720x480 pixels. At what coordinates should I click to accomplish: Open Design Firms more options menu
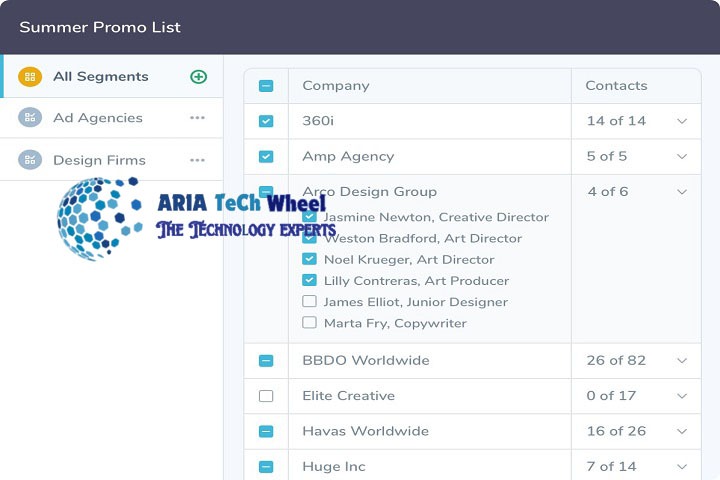[x=197, y=160]
